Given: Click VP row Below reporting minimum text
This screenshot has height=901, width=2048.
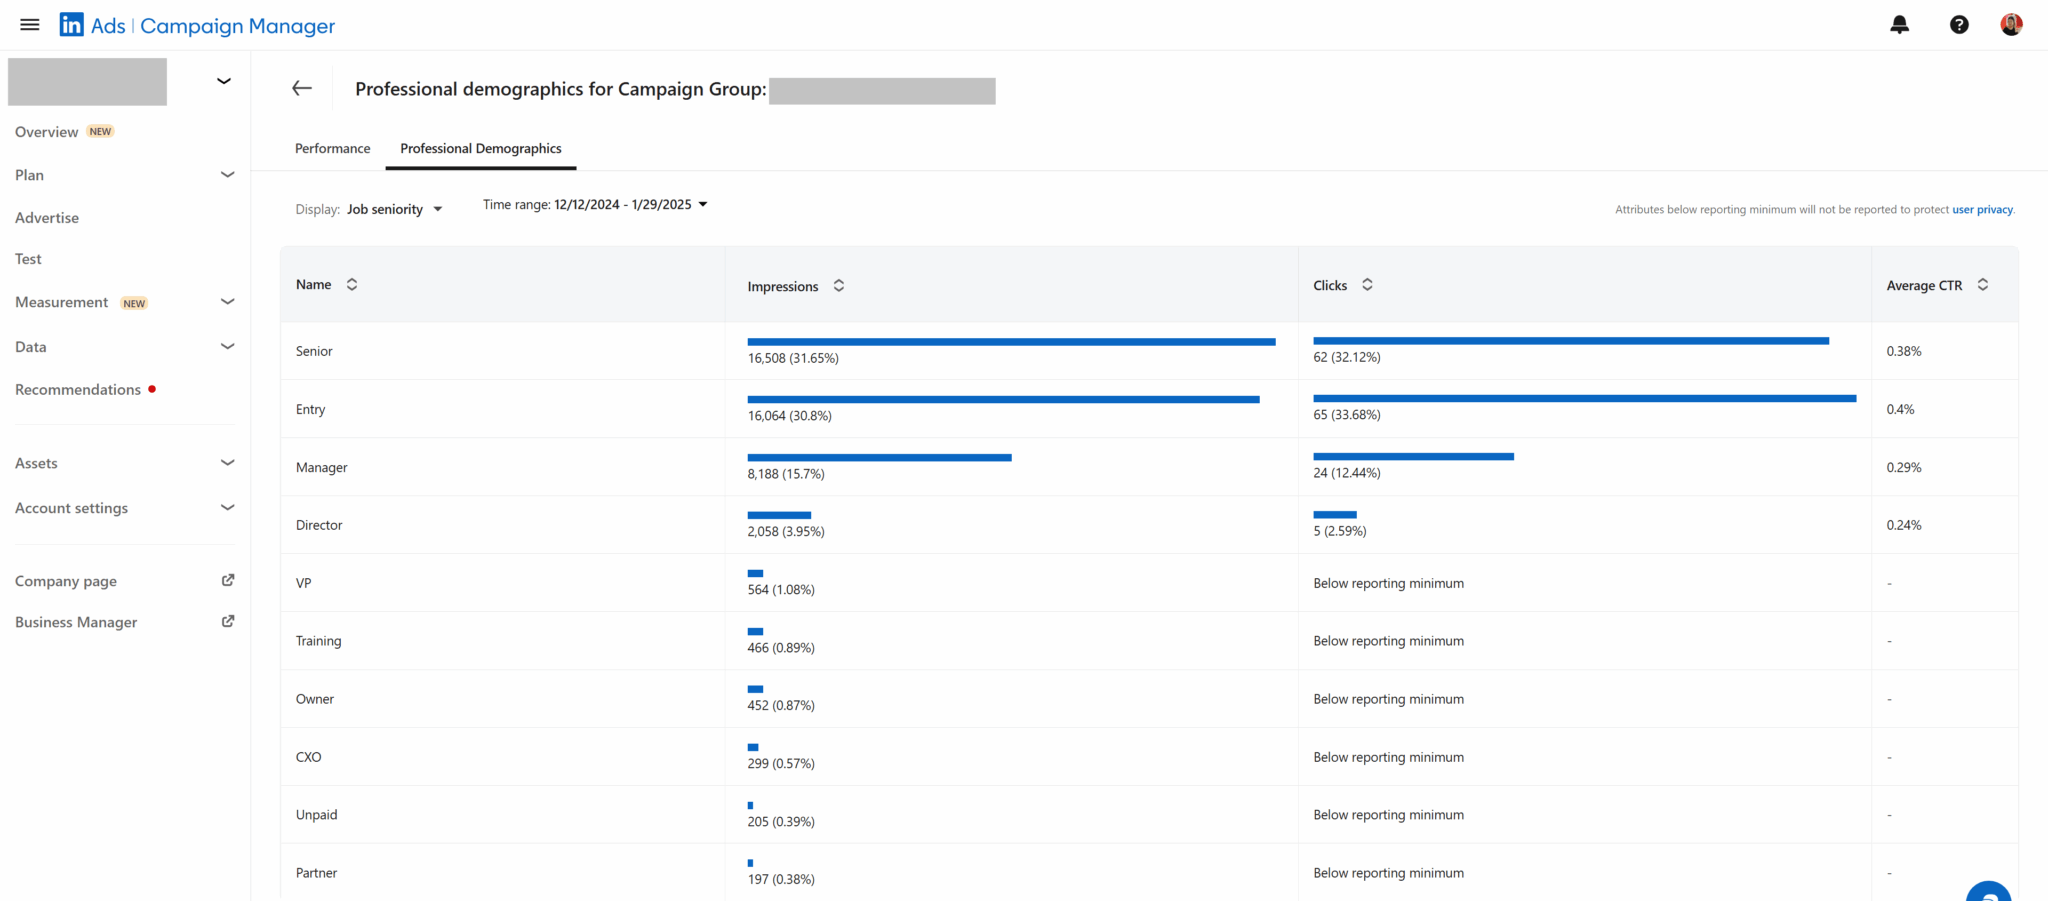Looking at the screenshot, I should pos(1388,583).
